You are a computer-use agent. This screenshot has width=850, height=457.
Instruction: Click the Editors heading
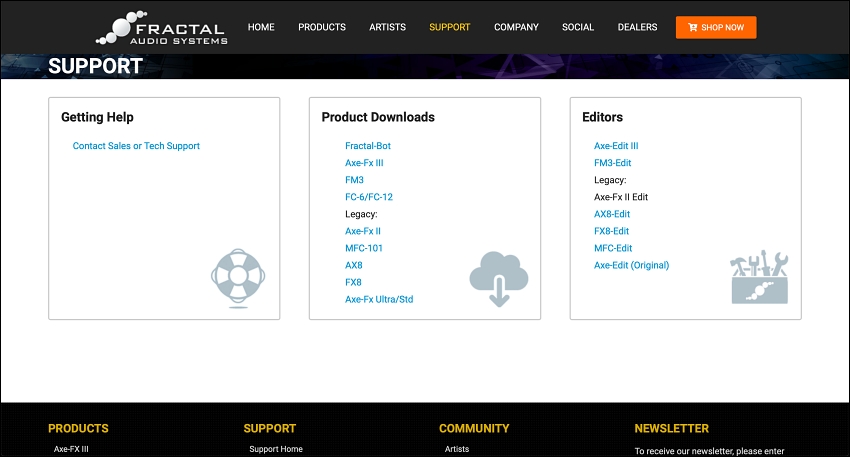(x=602, y=117)
